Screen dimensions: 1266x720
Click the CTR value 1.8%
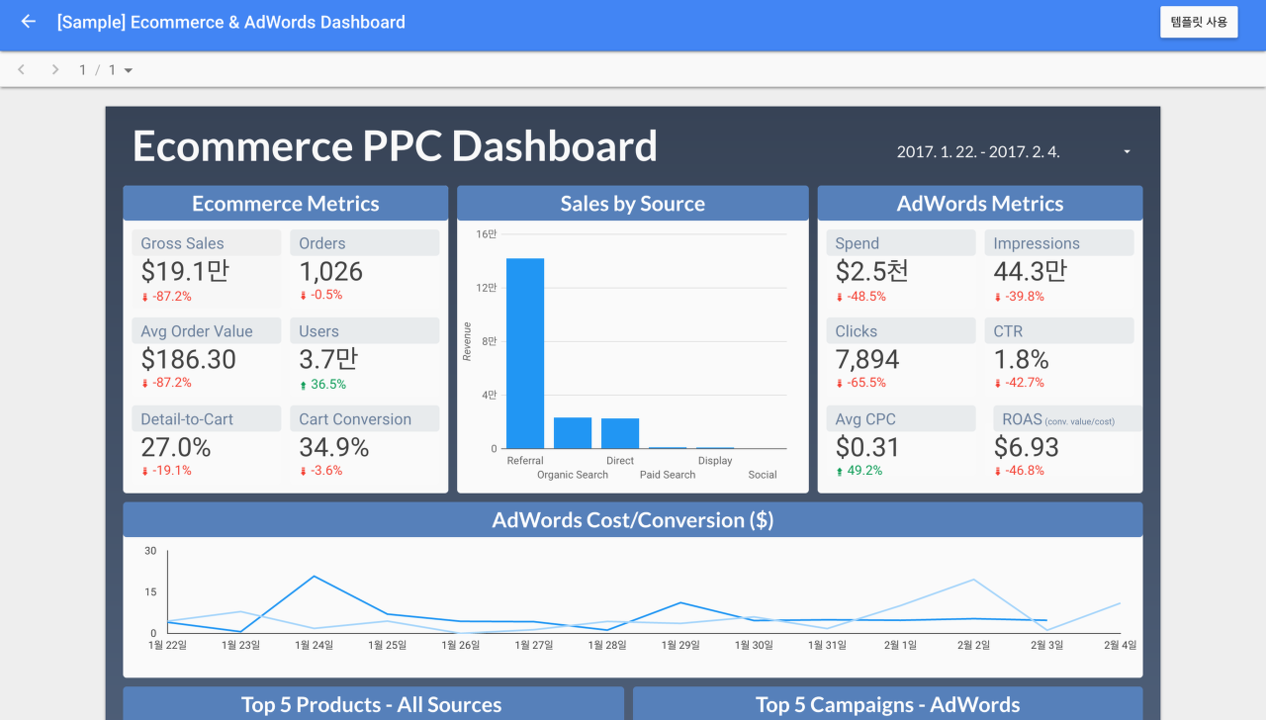tap(1021, 359)
